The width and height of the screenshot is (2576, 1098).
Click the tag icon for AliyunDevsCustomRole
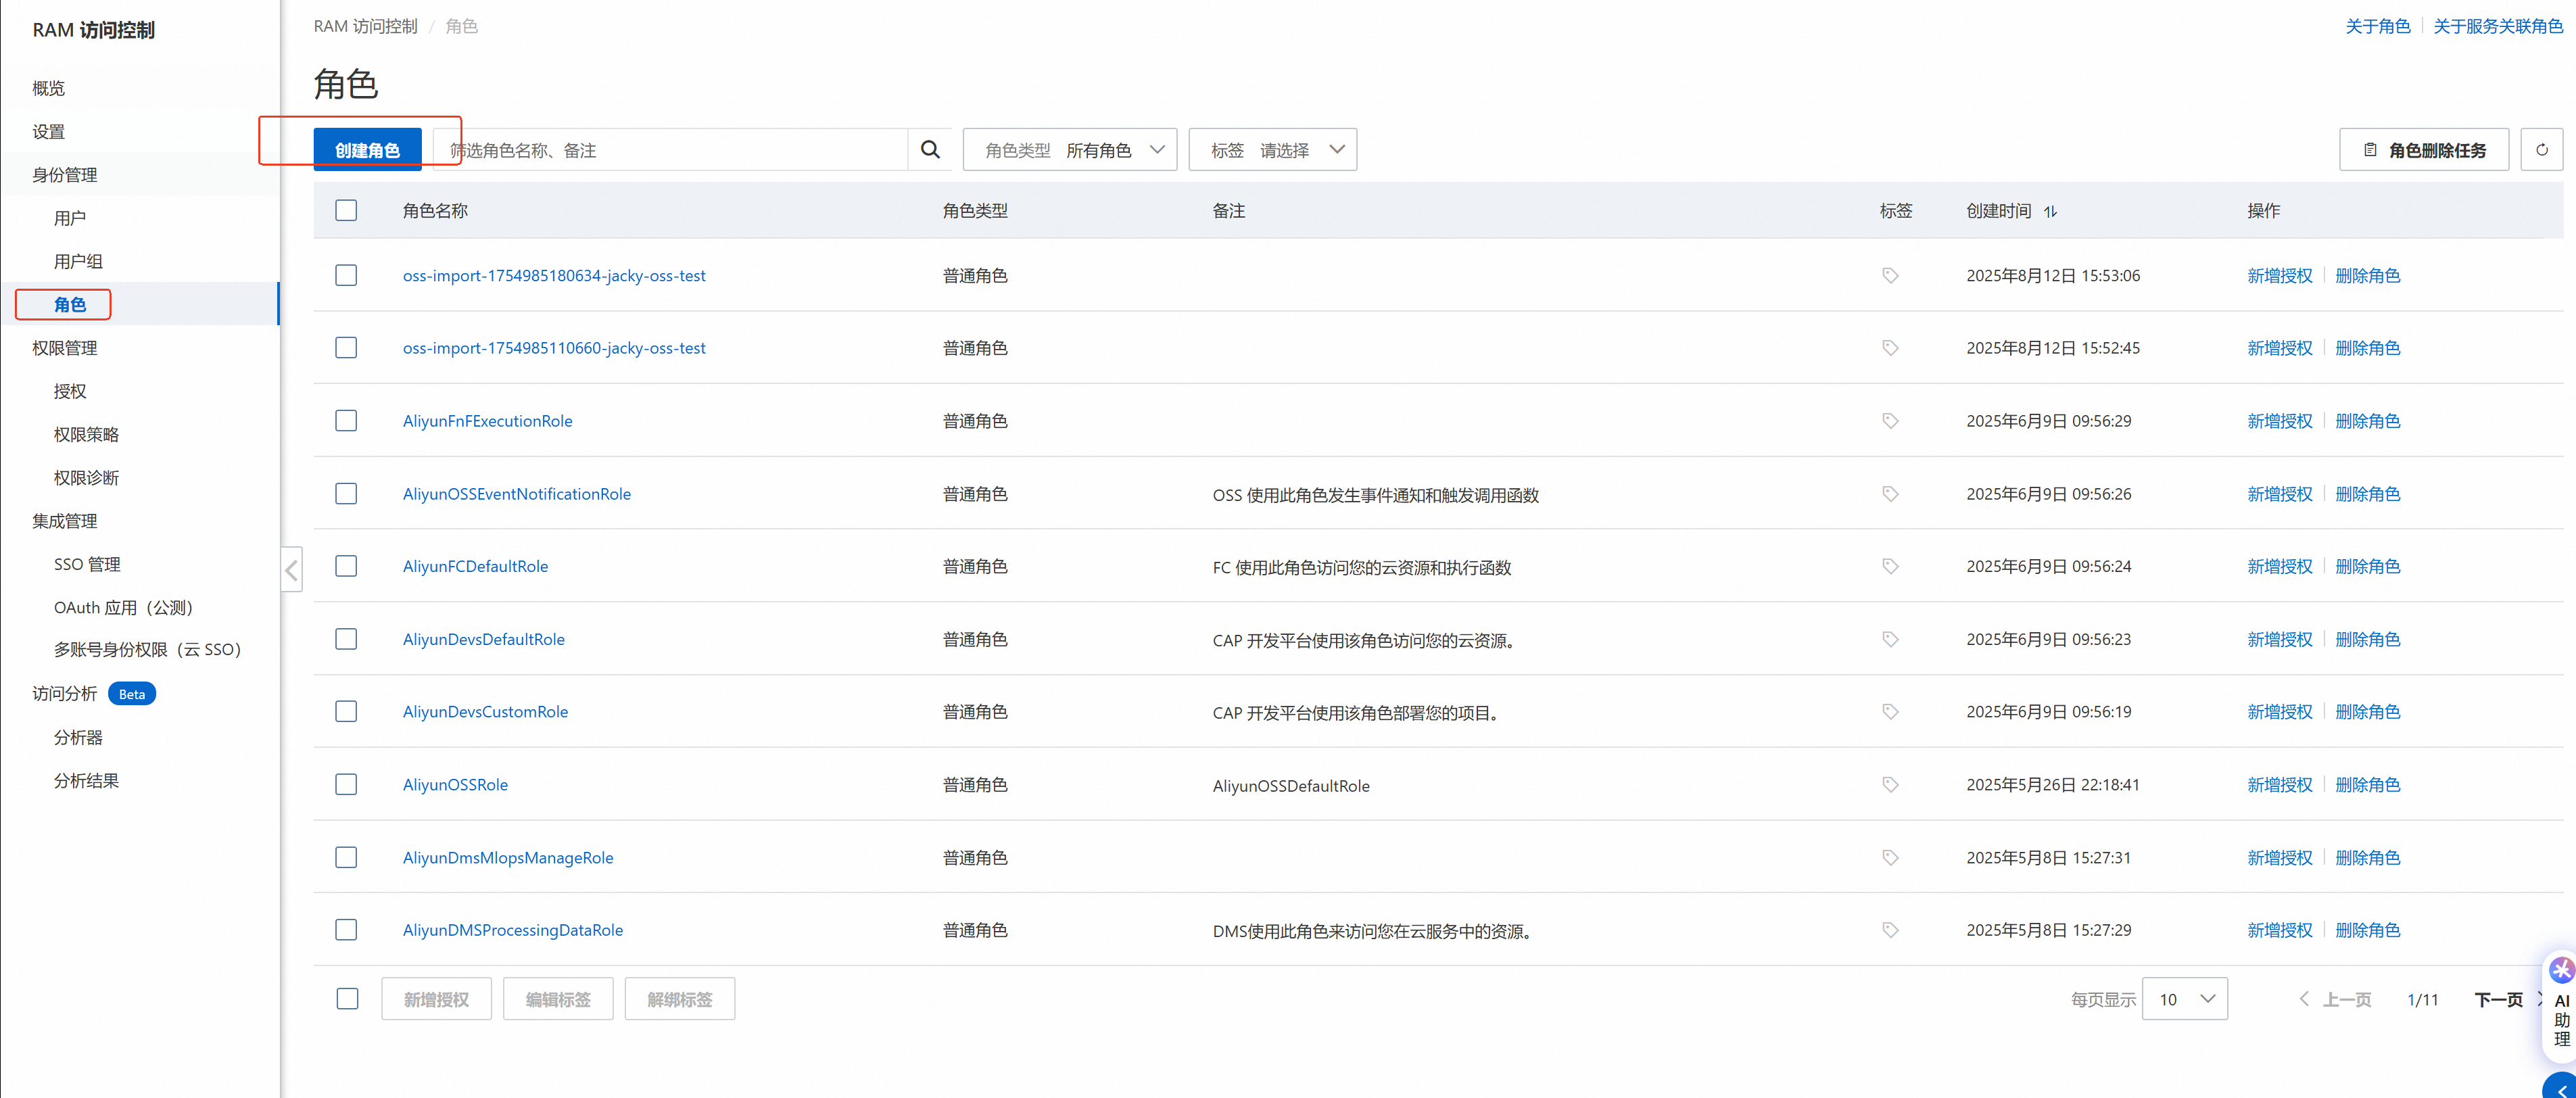[1890, 712]
